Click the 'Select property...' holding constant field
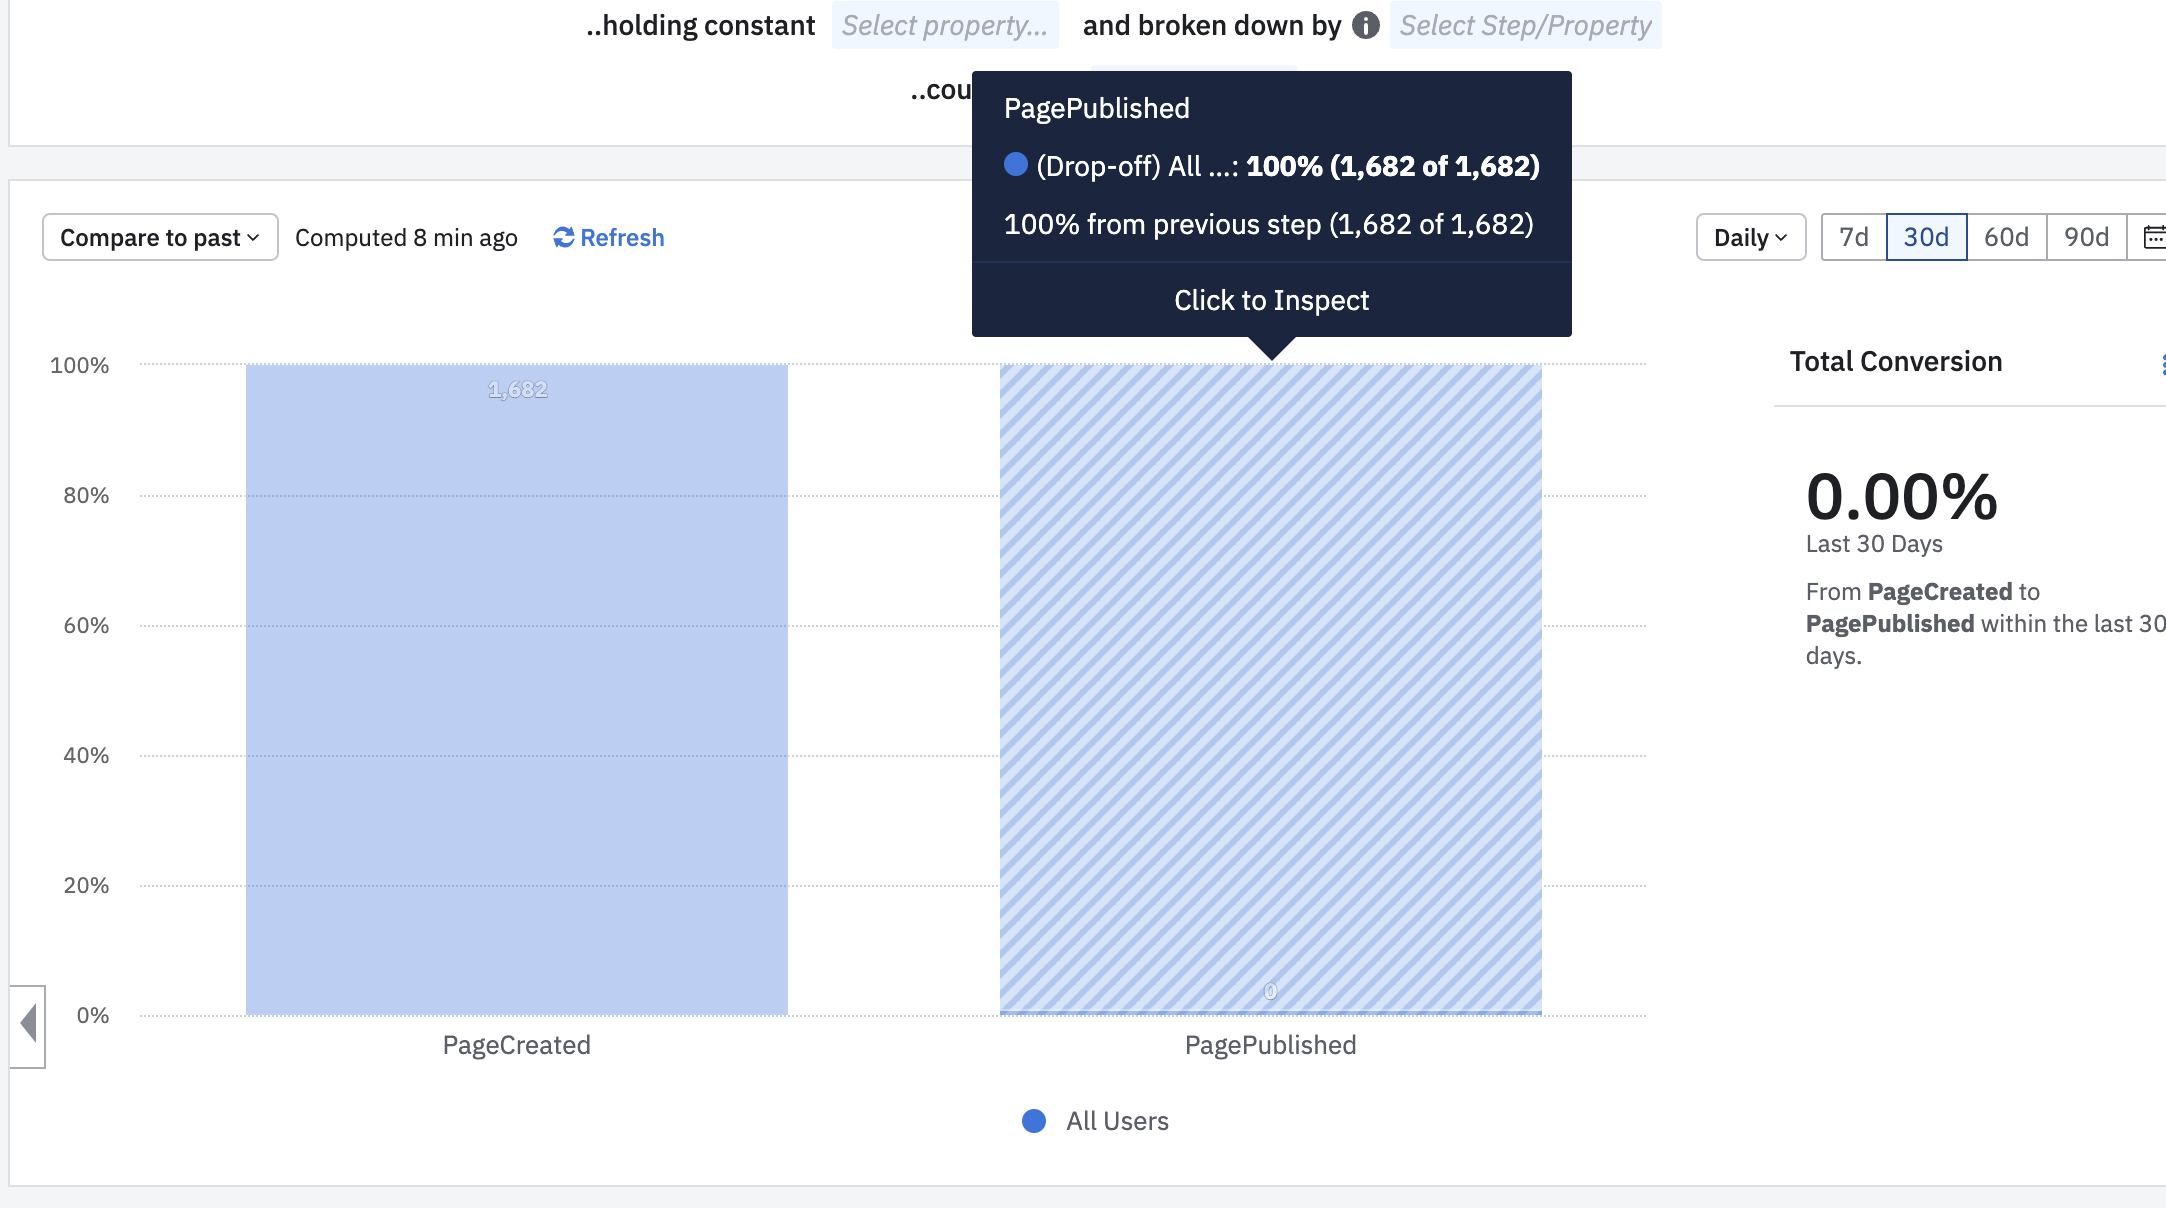The image size is (2166, 1208). coord(944,25)
